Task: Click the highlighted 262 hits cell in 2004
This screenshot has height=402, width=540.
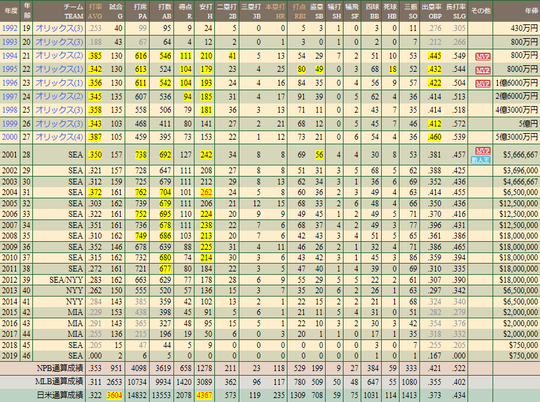Action: point(206,193)
